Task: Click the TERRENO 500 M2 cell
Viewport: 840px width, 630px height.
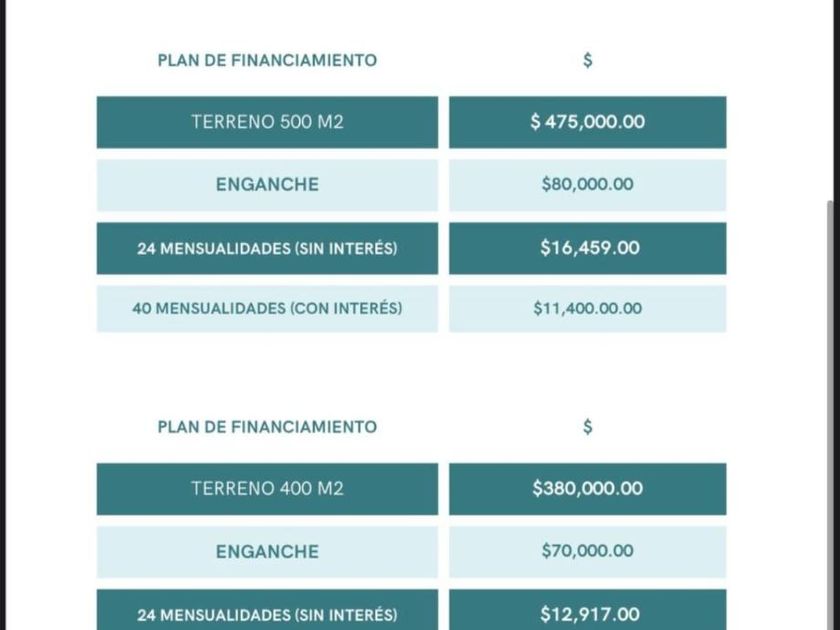Action: click(x=267, y=122)
